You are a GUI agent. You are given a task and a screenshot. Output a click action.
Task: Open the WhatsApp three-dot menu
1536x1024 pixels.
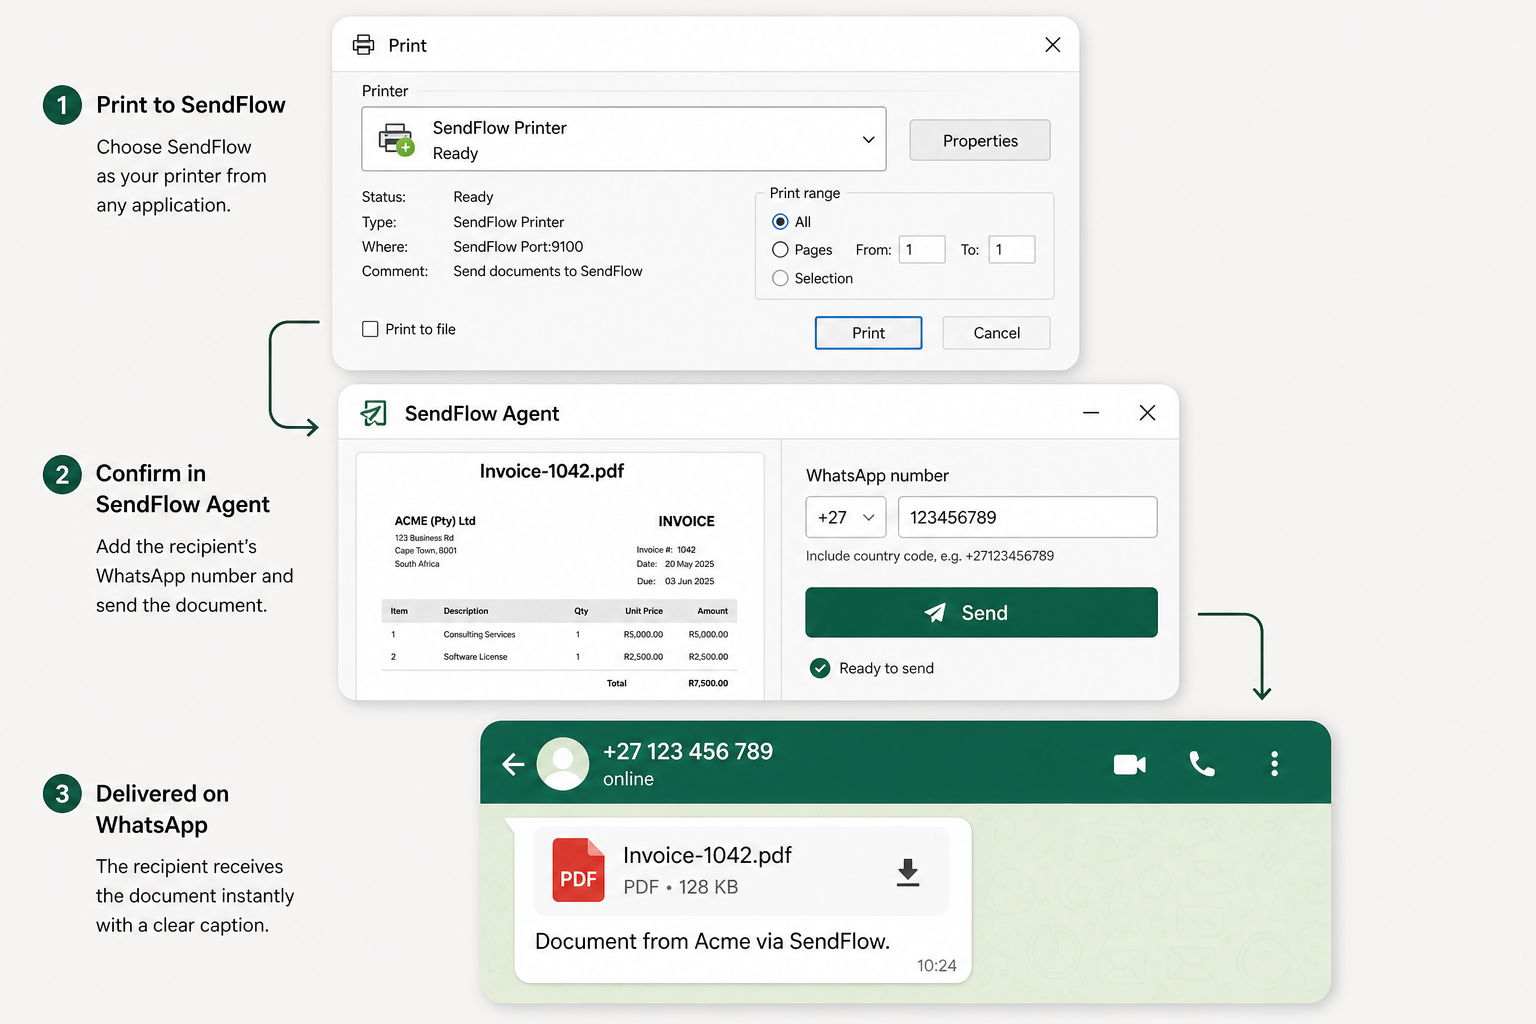pos(1274,764)
